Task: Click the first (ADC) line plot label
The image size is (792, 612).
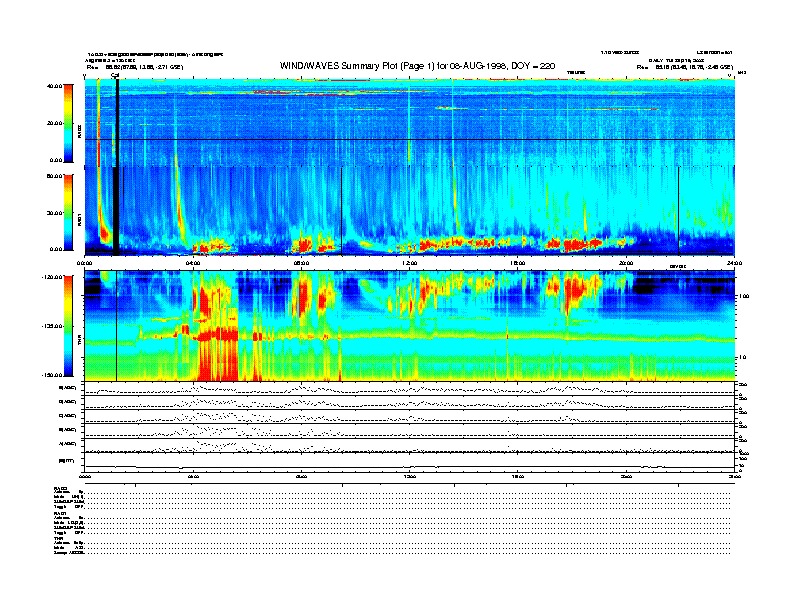Action: [68, 388]
